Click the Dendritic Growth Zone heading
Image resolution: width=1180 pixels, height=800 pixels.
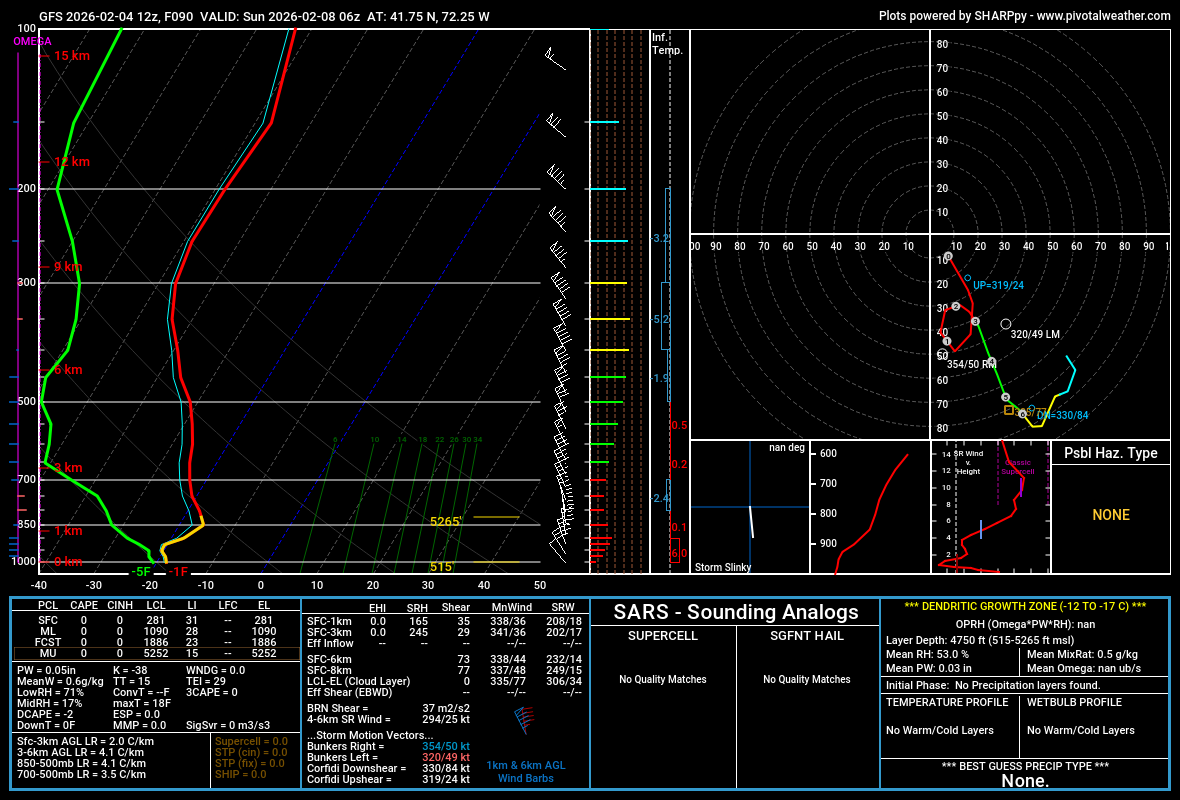[x=1025, y=606]
